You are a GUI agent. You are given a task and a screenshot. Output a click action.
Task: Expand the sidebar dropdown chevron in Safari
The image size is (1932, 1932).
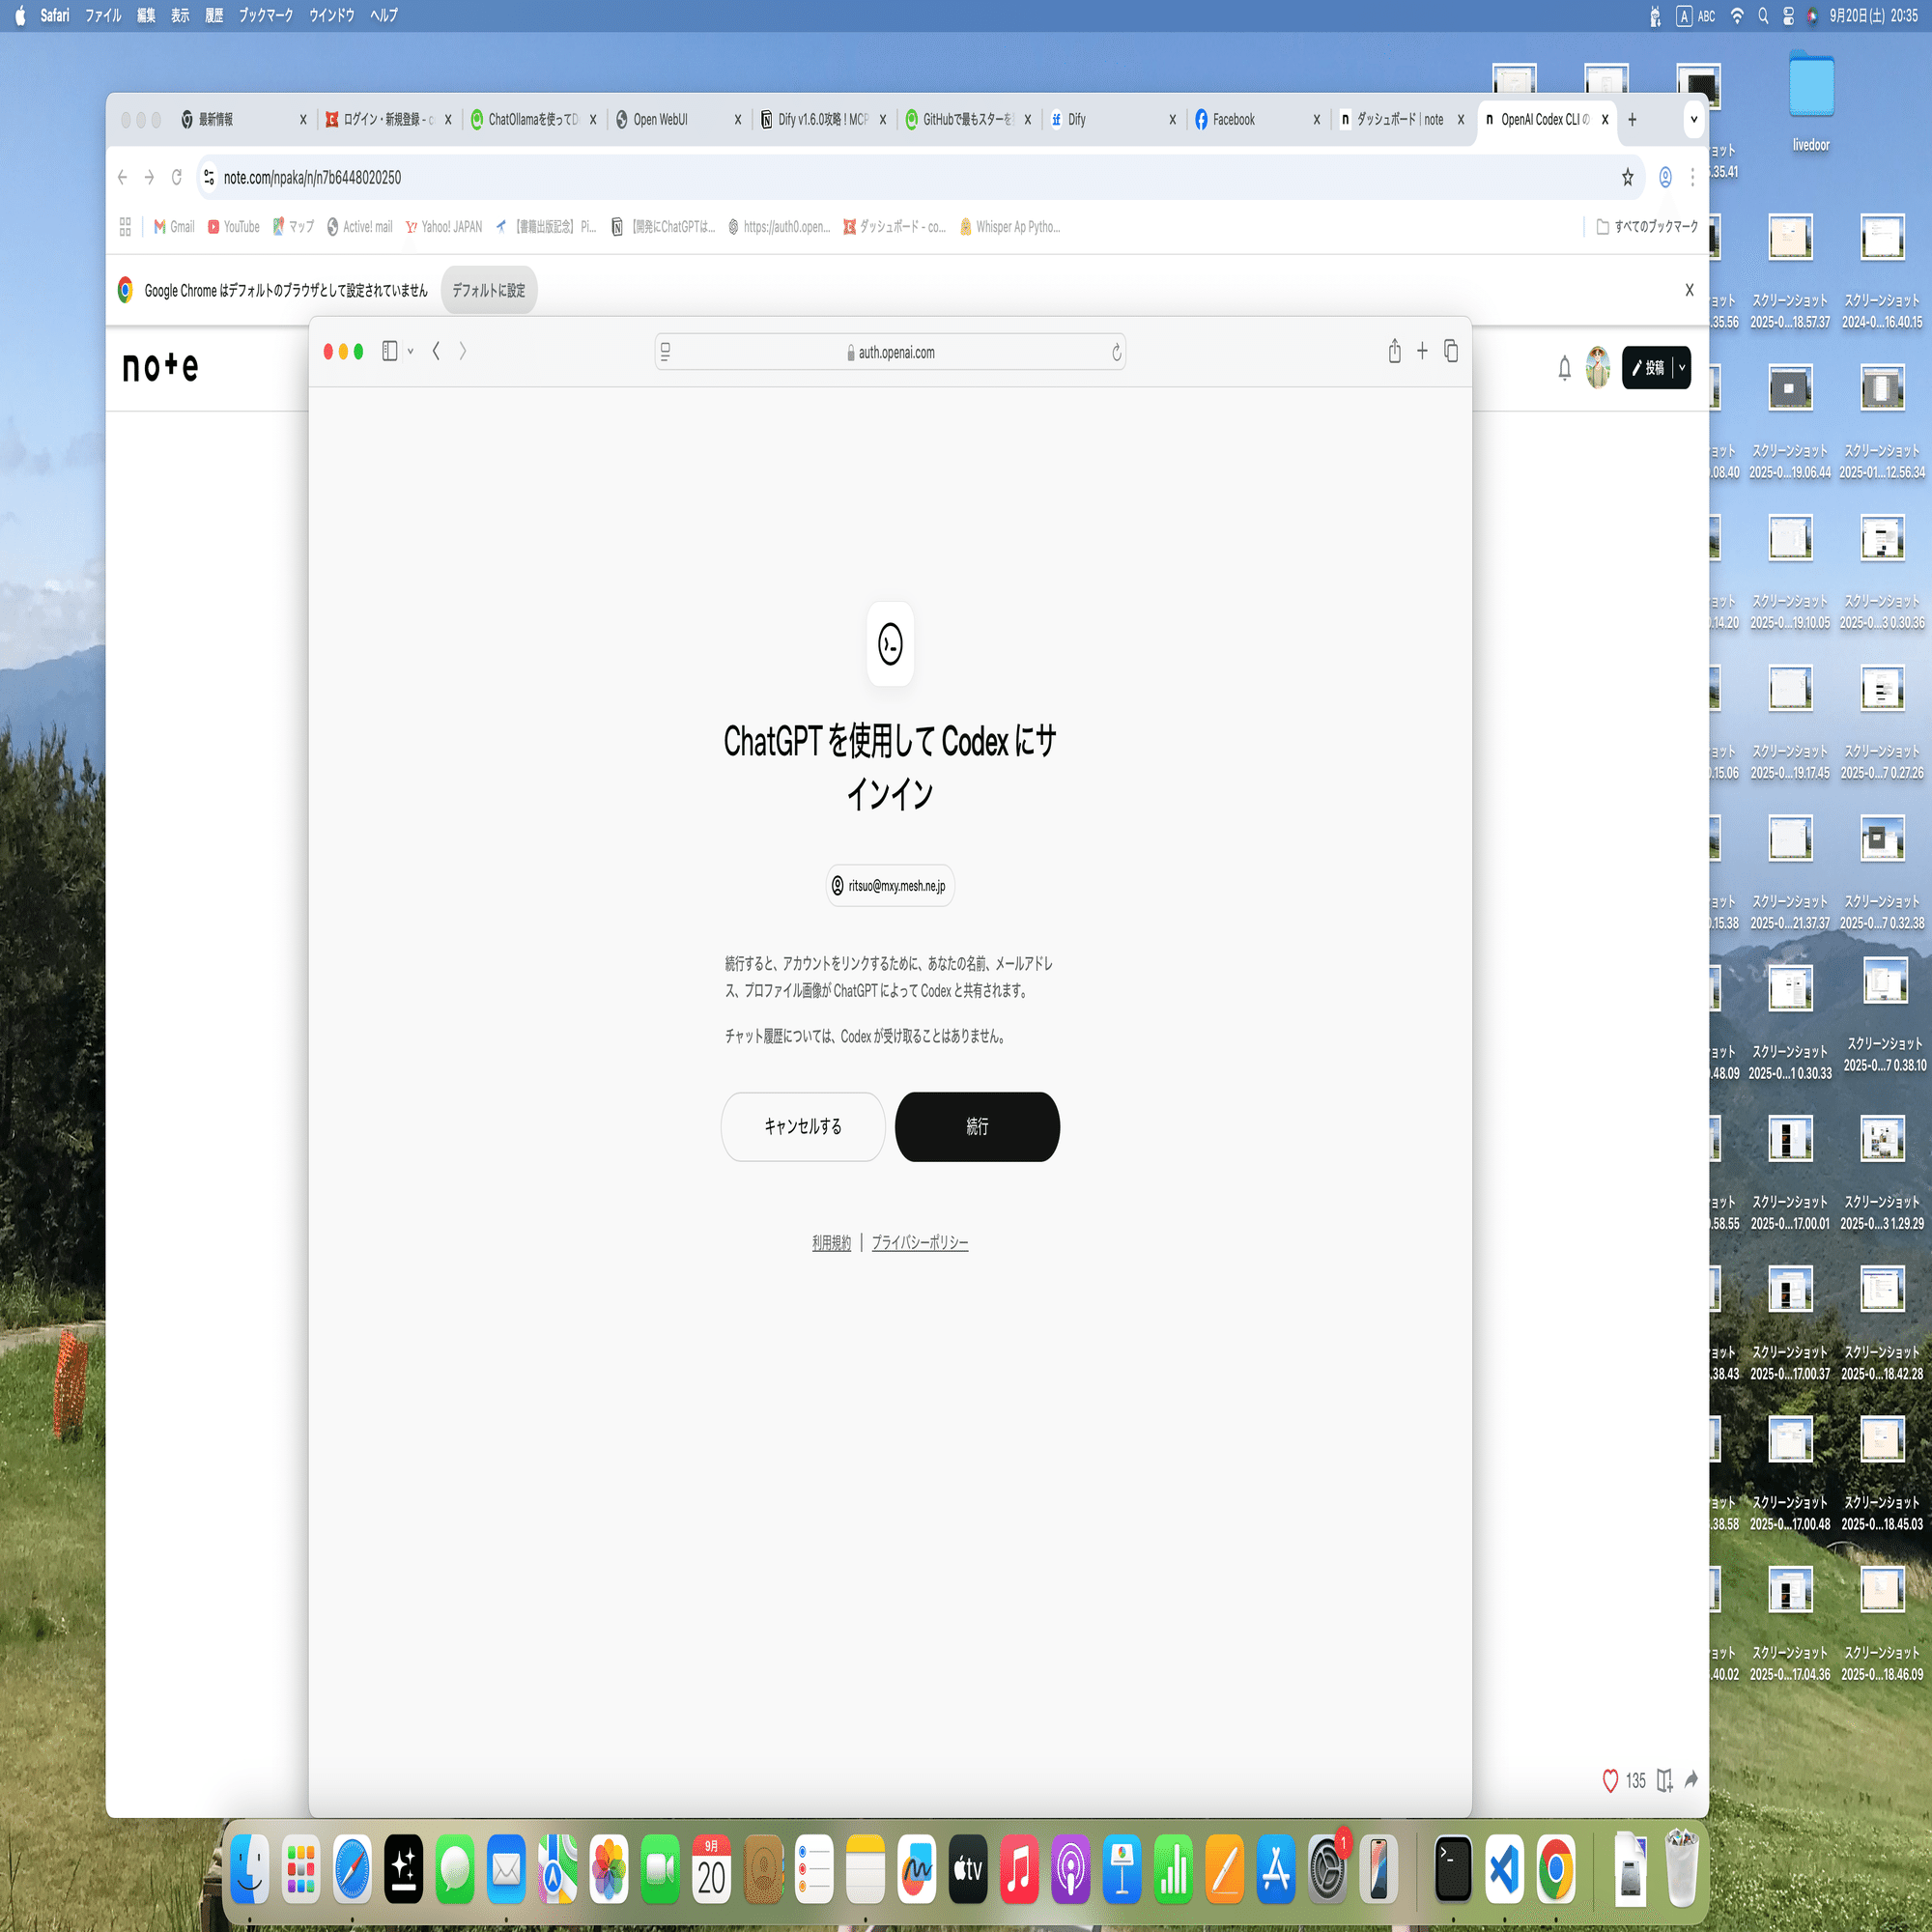pyautogui.click(x=411, y=352)
